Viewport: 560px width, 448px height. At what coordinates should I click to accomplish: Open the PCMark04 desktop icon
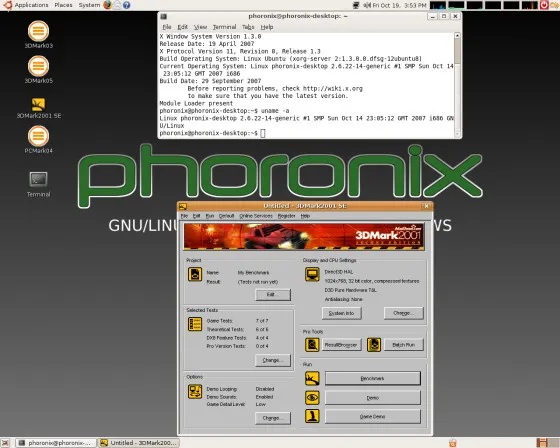tap(38, 136)
